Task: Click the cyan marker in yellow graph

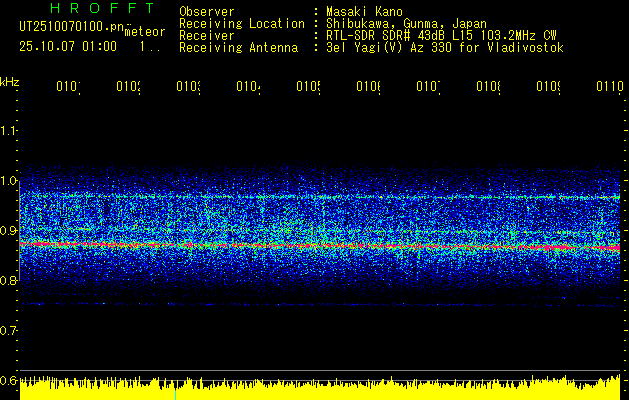Action: tap(175, 395)
